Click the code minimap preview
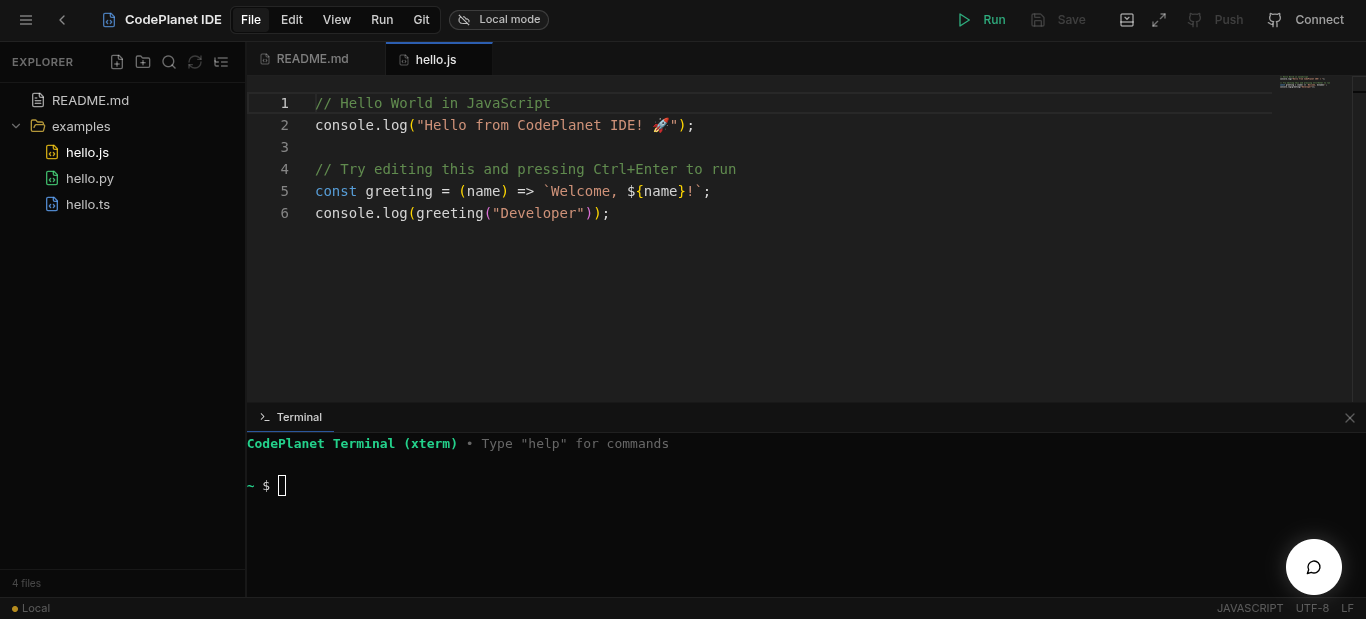The image size is (1366, 619). click(1305, 82)
